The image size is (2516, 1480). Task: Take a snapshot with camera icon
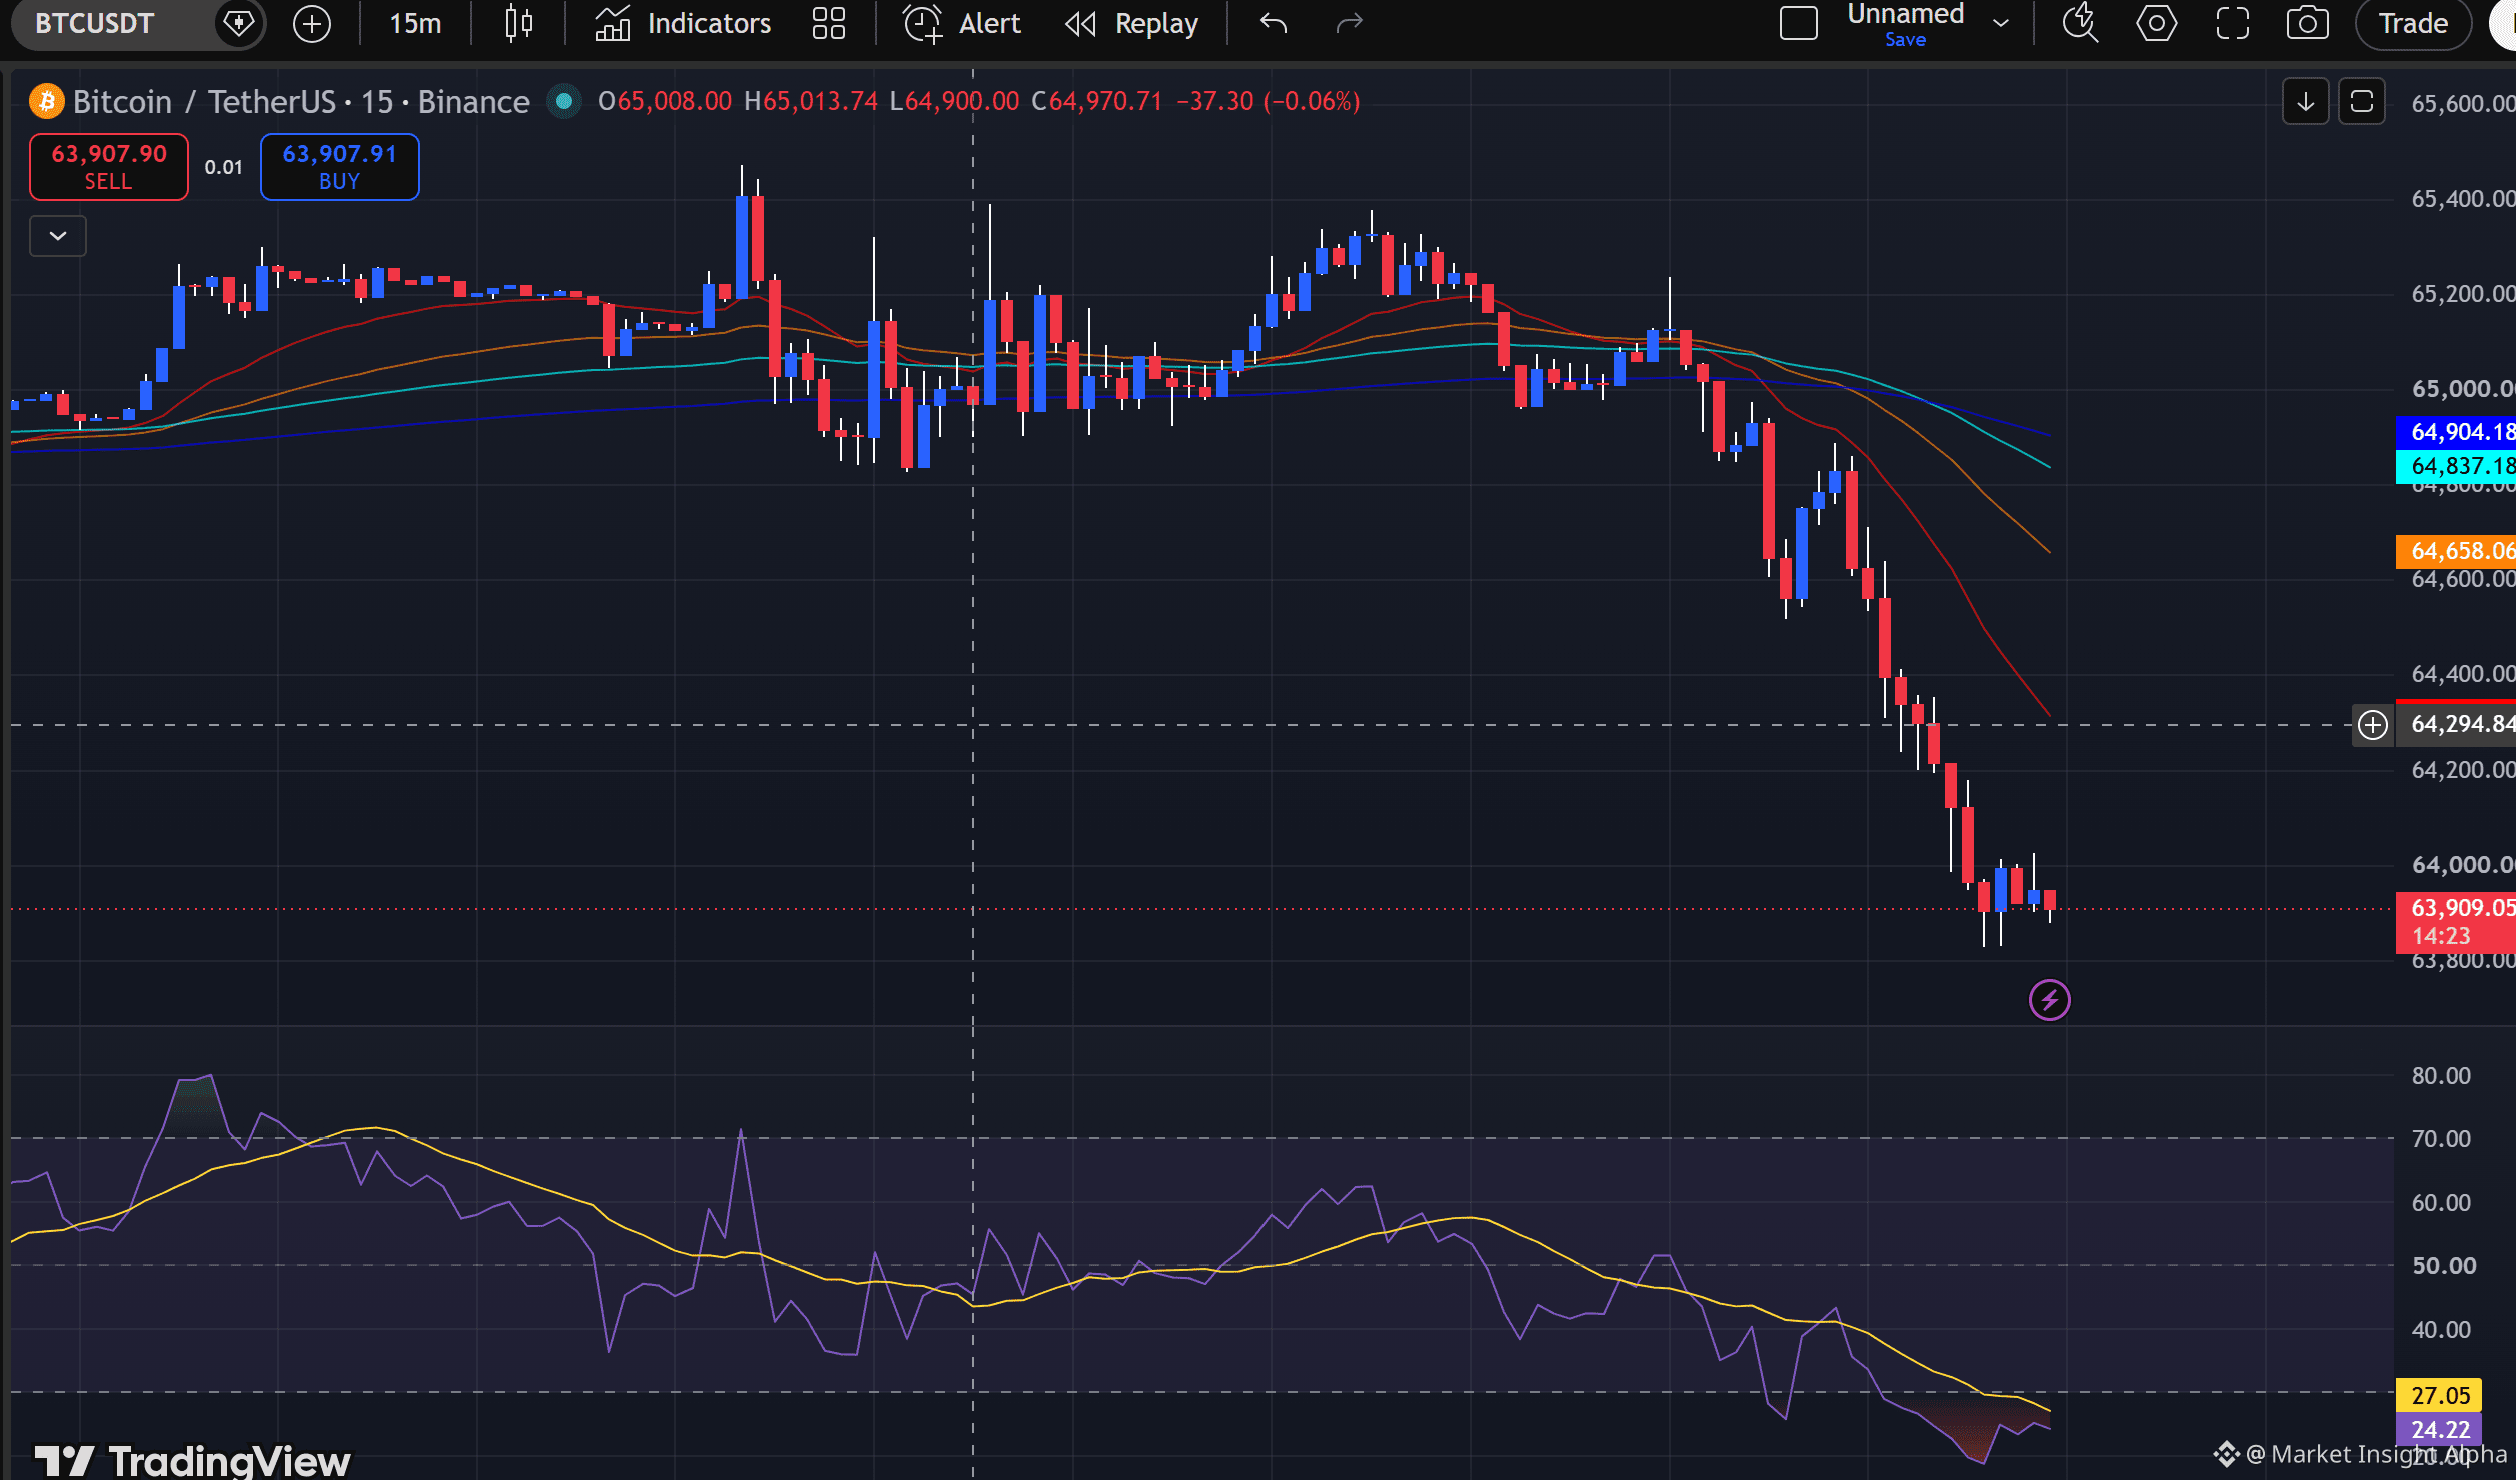(2307, 24)
